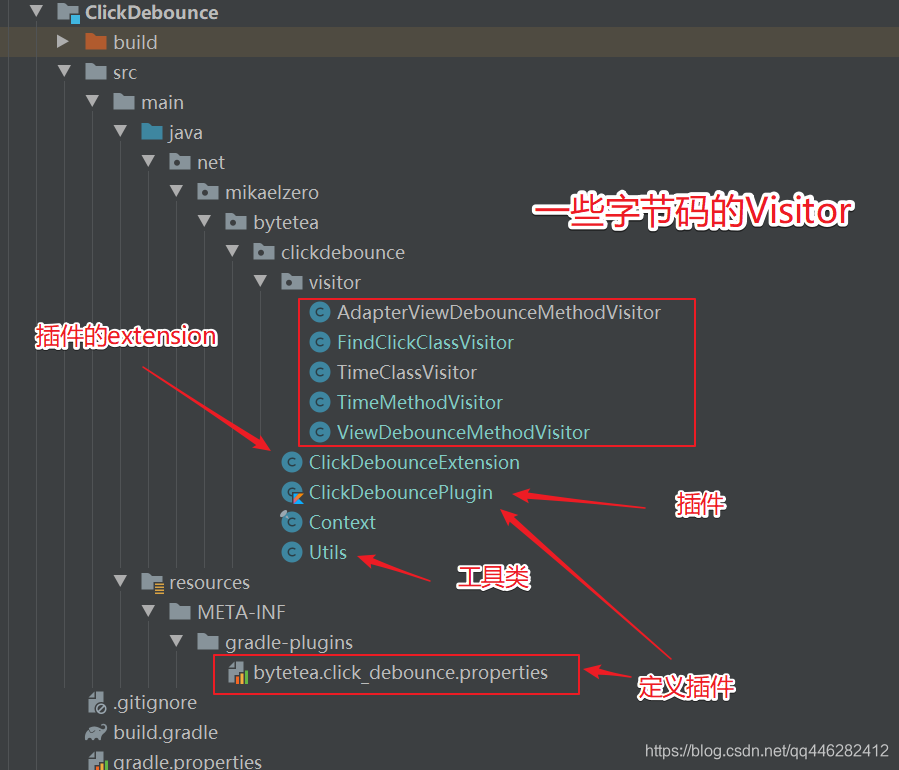Click class icon of AdapterViewDebounceMethodVisitor
The image size is (899, 770).
320,312
